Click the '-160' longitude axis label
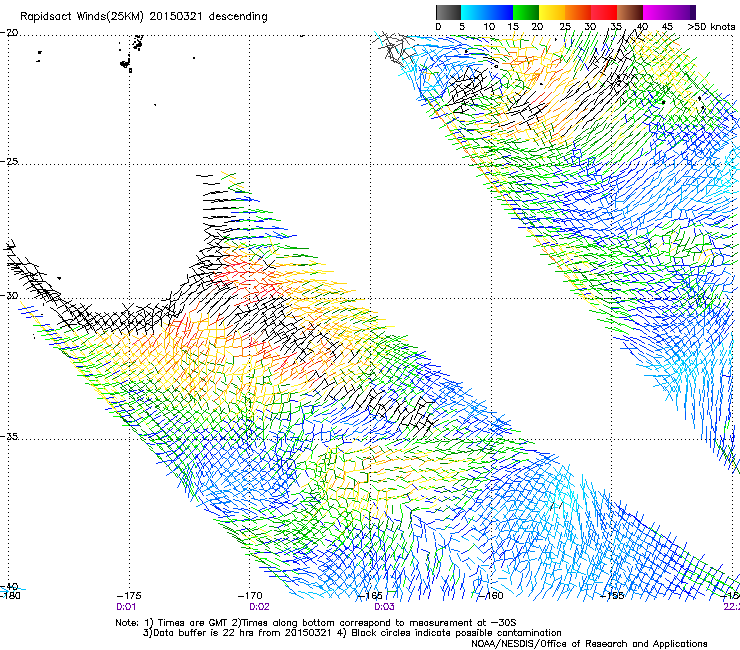740x650 pixels. 491,596
